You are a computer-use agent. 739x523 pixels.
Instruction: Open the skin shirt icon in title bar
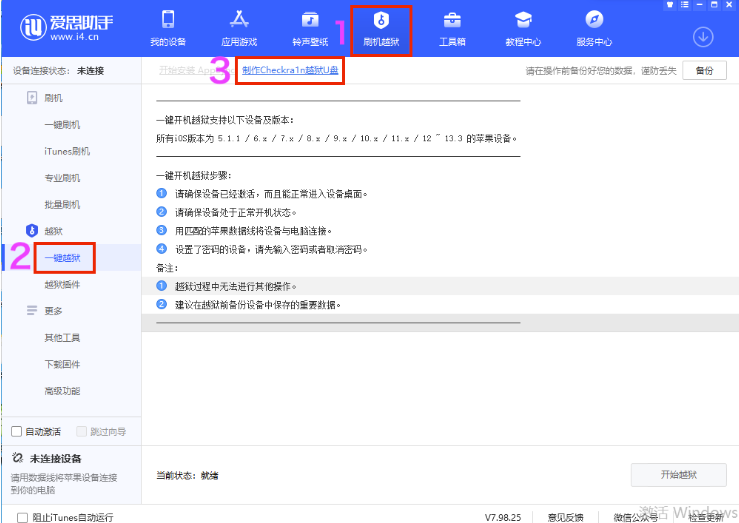(x=669, y=5)
